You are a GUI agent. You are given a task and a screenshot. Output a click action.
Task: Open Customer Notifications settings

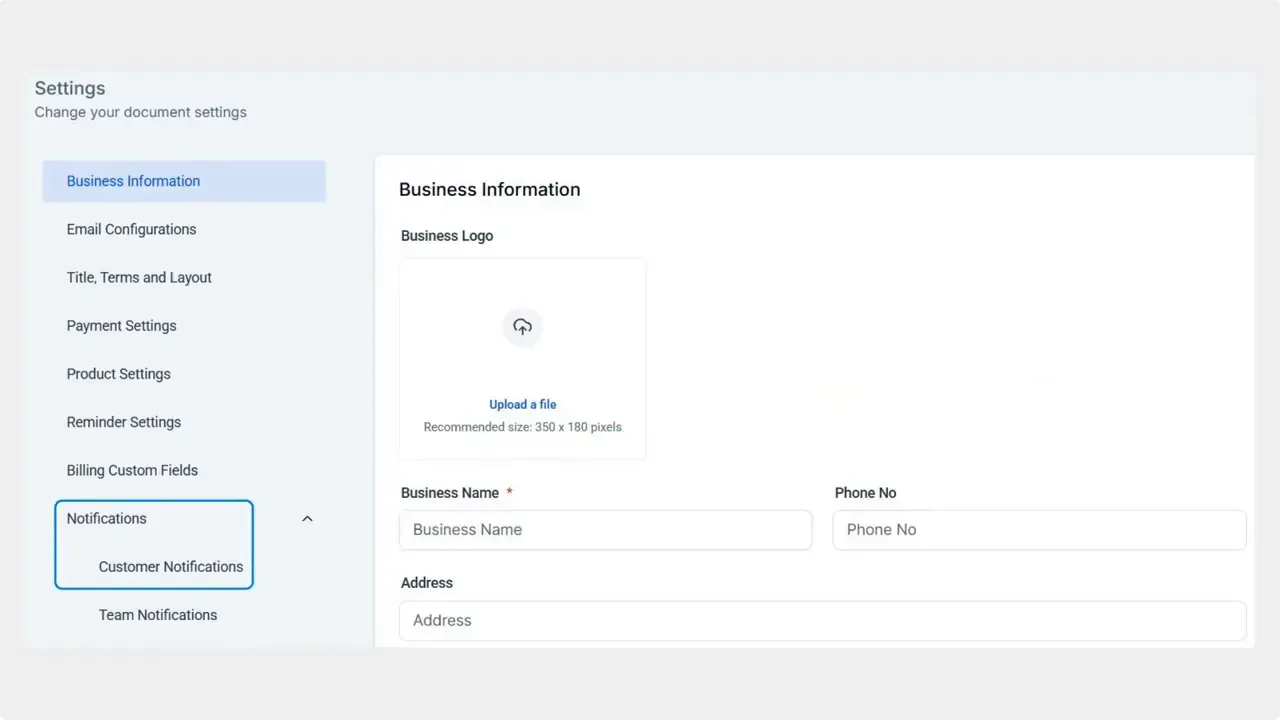click(x=170, y=566)
